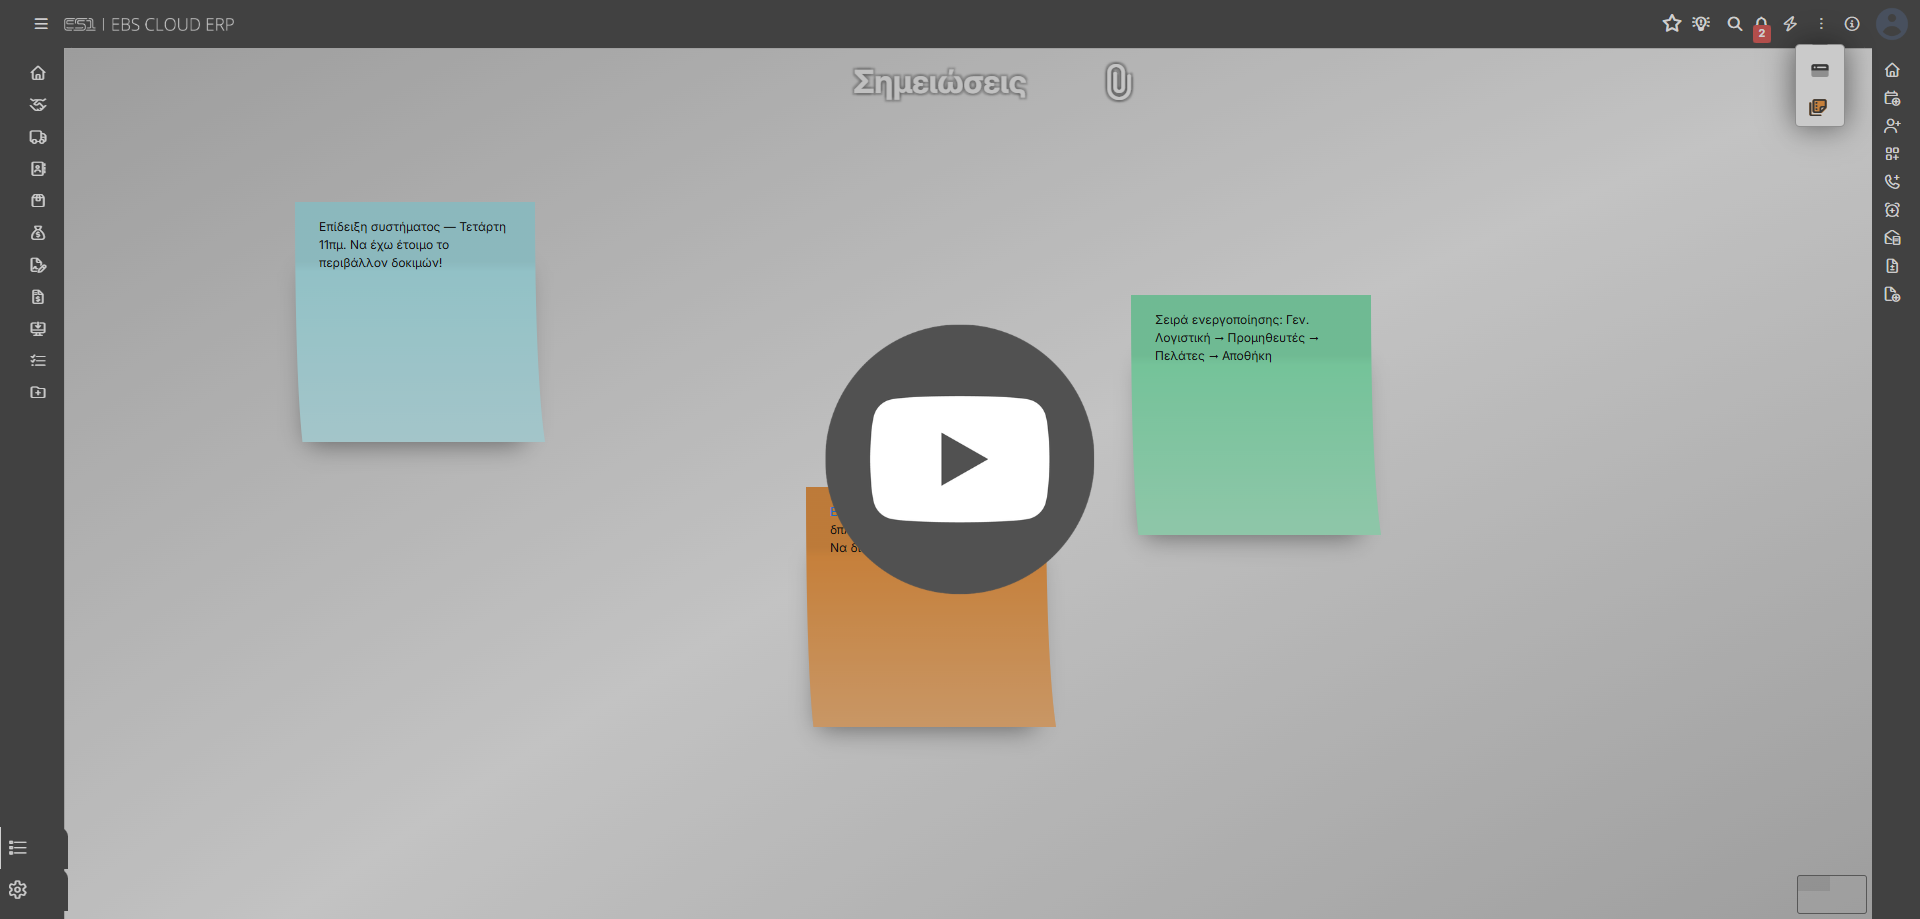
Task: Click text 'Σειρά ενεργοποίησης: Γεν.'
Action: pos(1232,320)
